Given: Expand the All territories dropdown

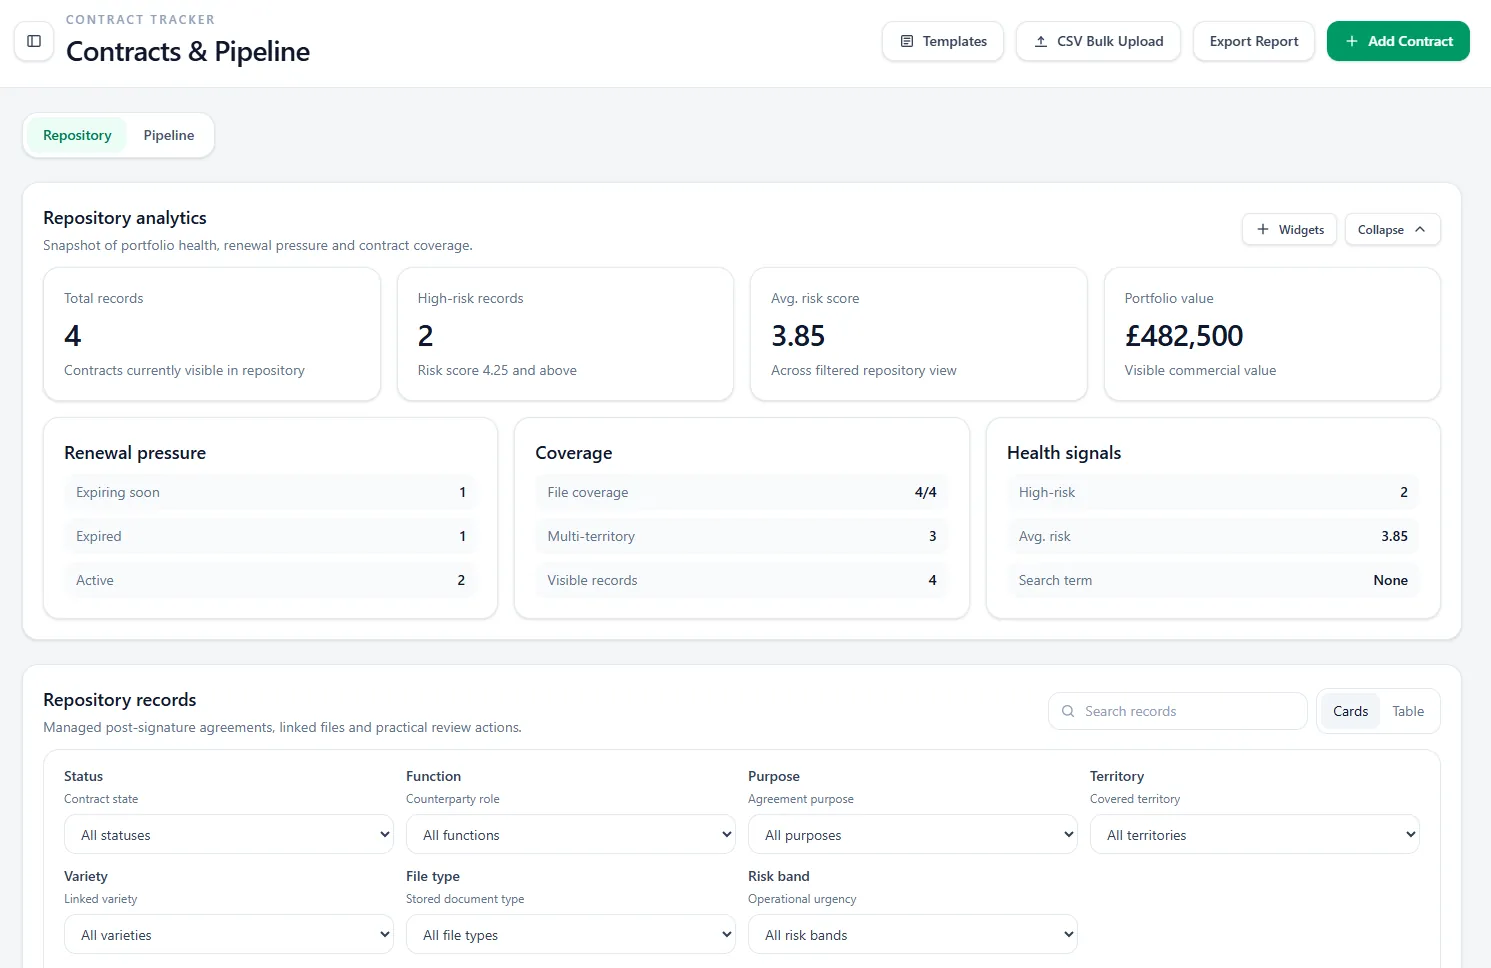Looking at the screenshot, I should tap(1255, 834).
